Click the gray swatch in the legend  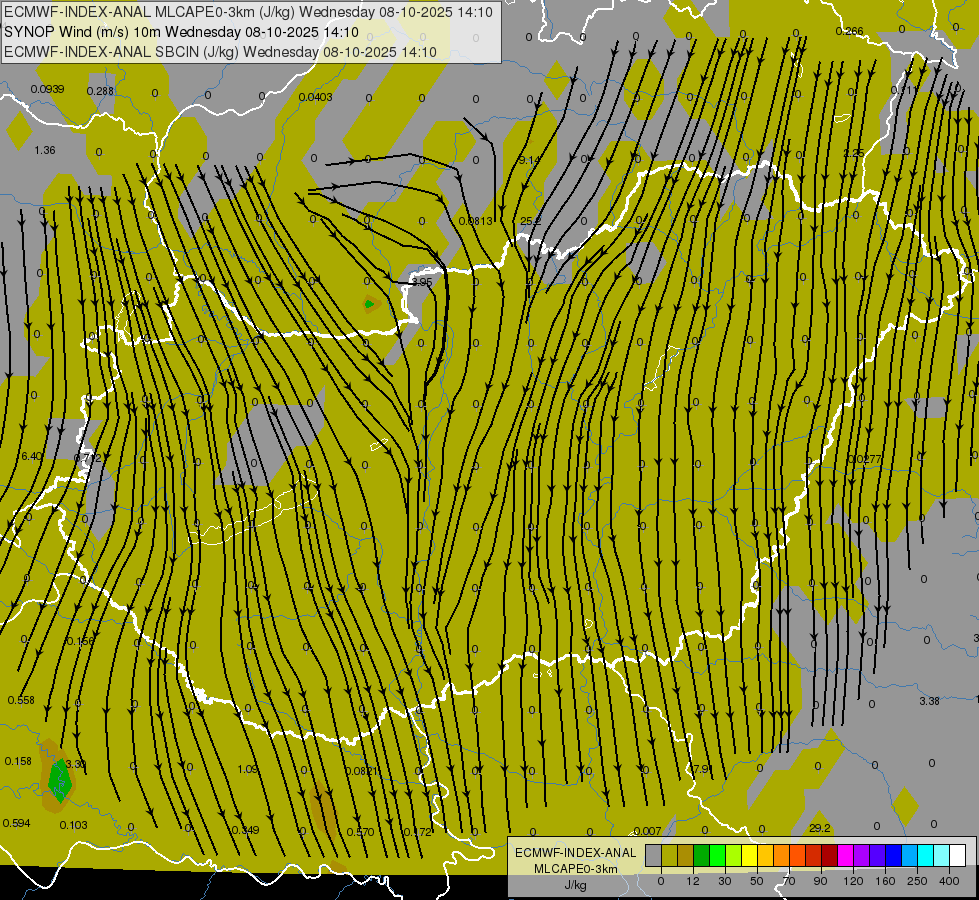(x=653, y=855)
